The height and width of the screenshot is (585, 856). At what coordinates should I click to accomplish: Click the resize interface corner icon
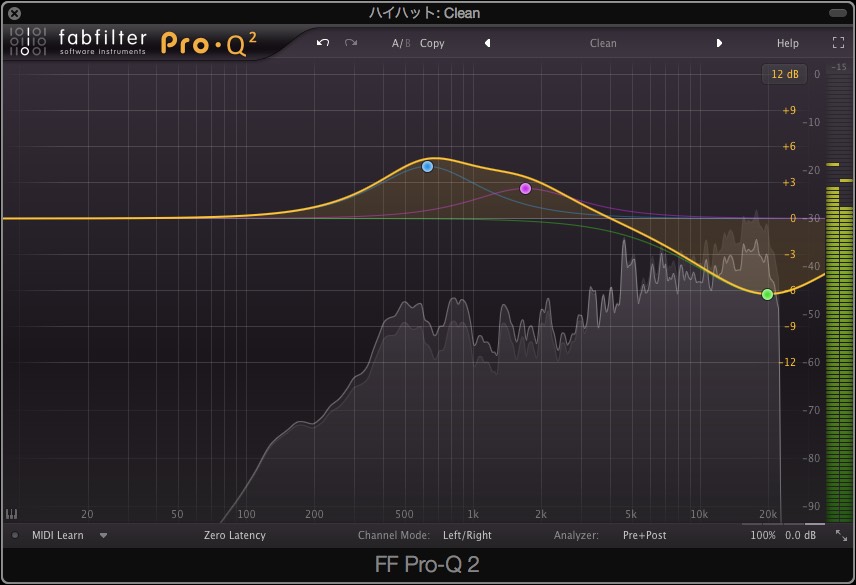click(x=841, y=535)
